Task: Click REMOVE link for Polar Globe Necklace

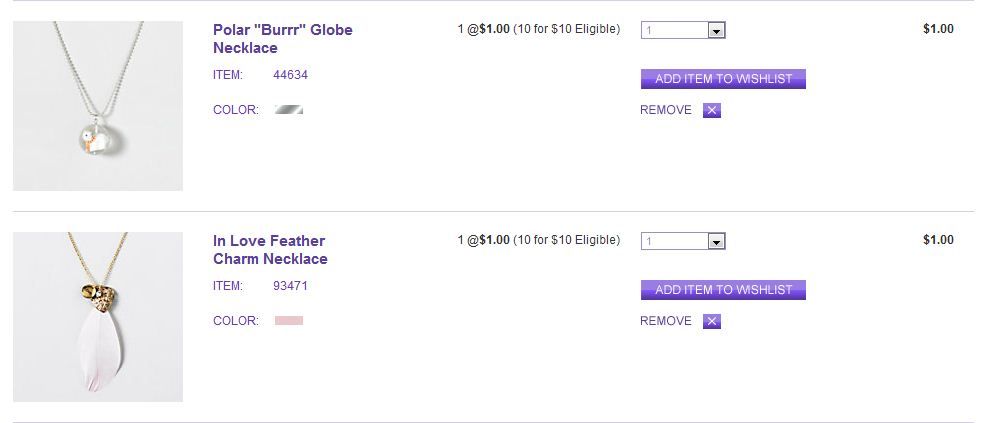Action: pos(666,110)
